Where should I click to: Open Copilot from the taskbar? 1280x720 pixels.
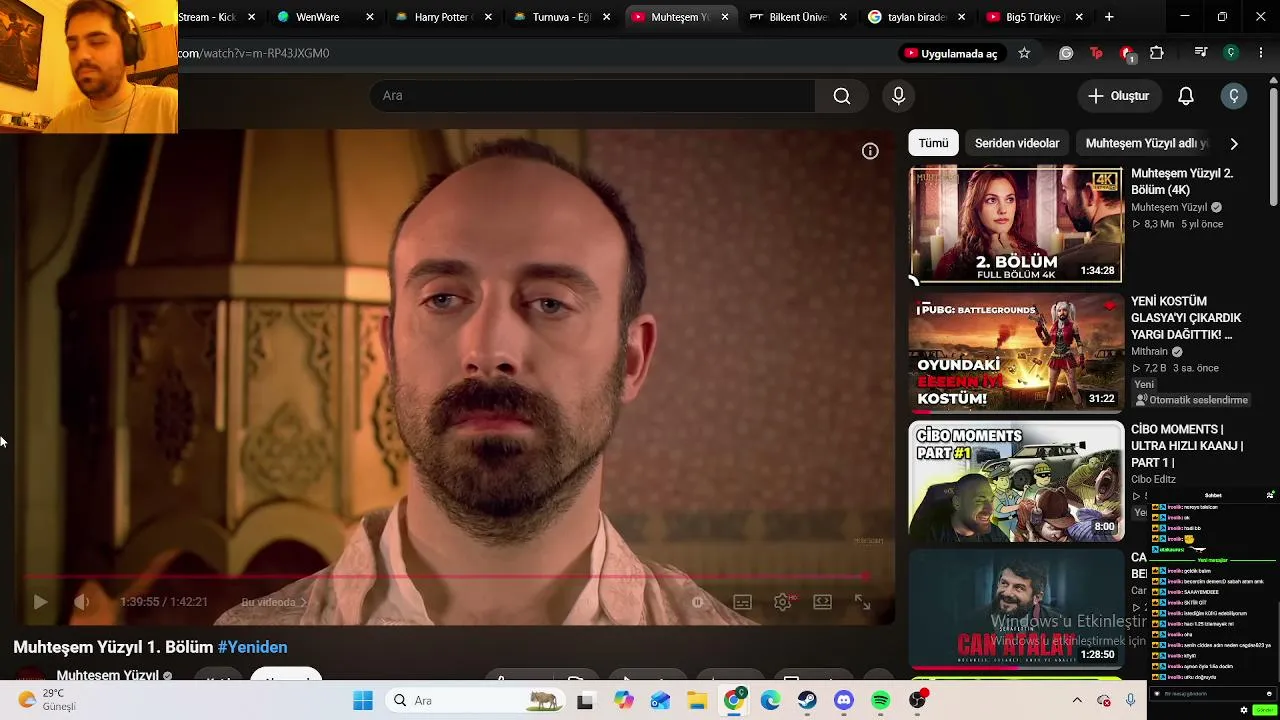[624, 701]
